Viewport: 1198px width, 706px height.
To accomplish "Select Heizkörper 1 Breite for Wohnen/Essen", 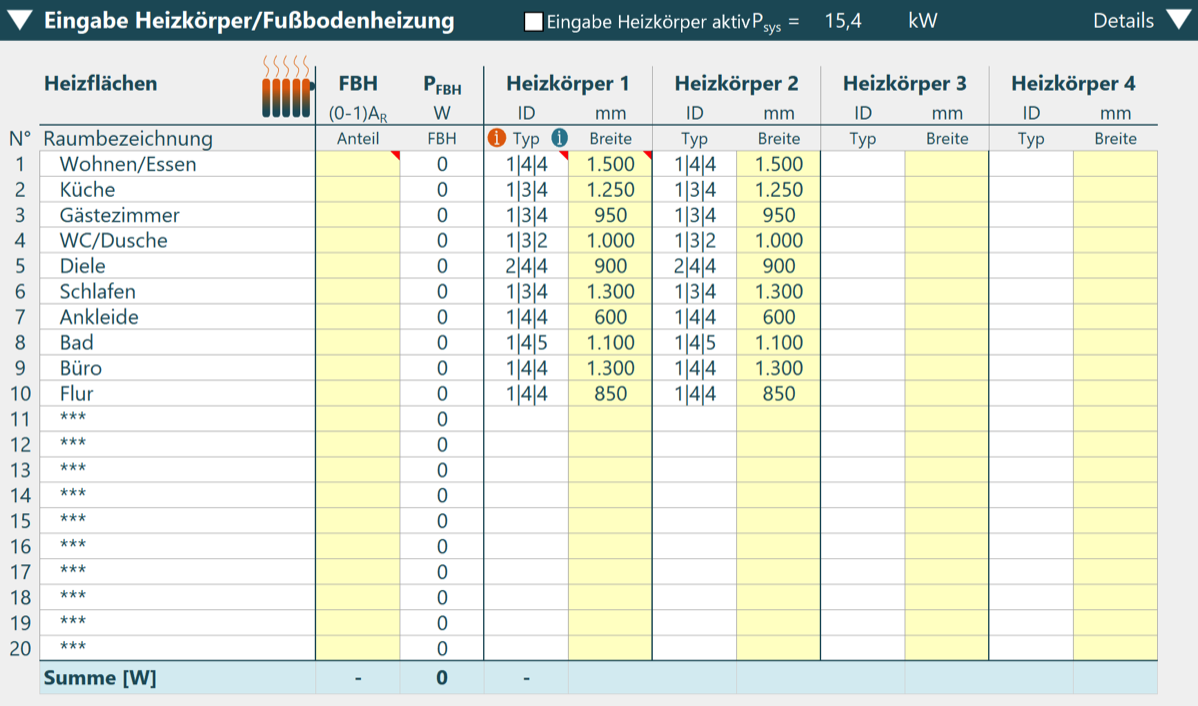I will point(610,164).
